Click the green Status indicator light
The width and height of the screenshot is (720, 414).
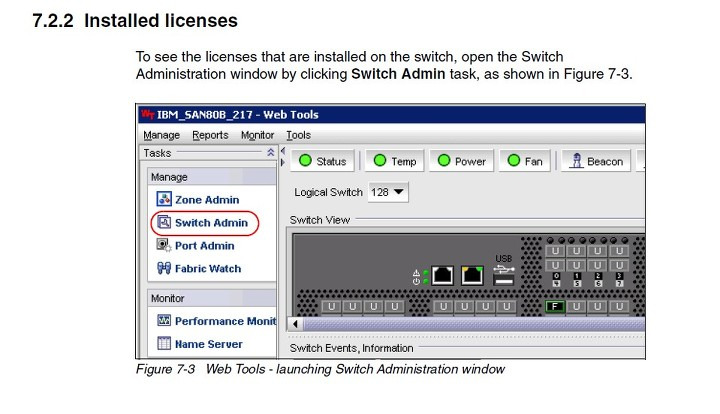tap(305, 160)
